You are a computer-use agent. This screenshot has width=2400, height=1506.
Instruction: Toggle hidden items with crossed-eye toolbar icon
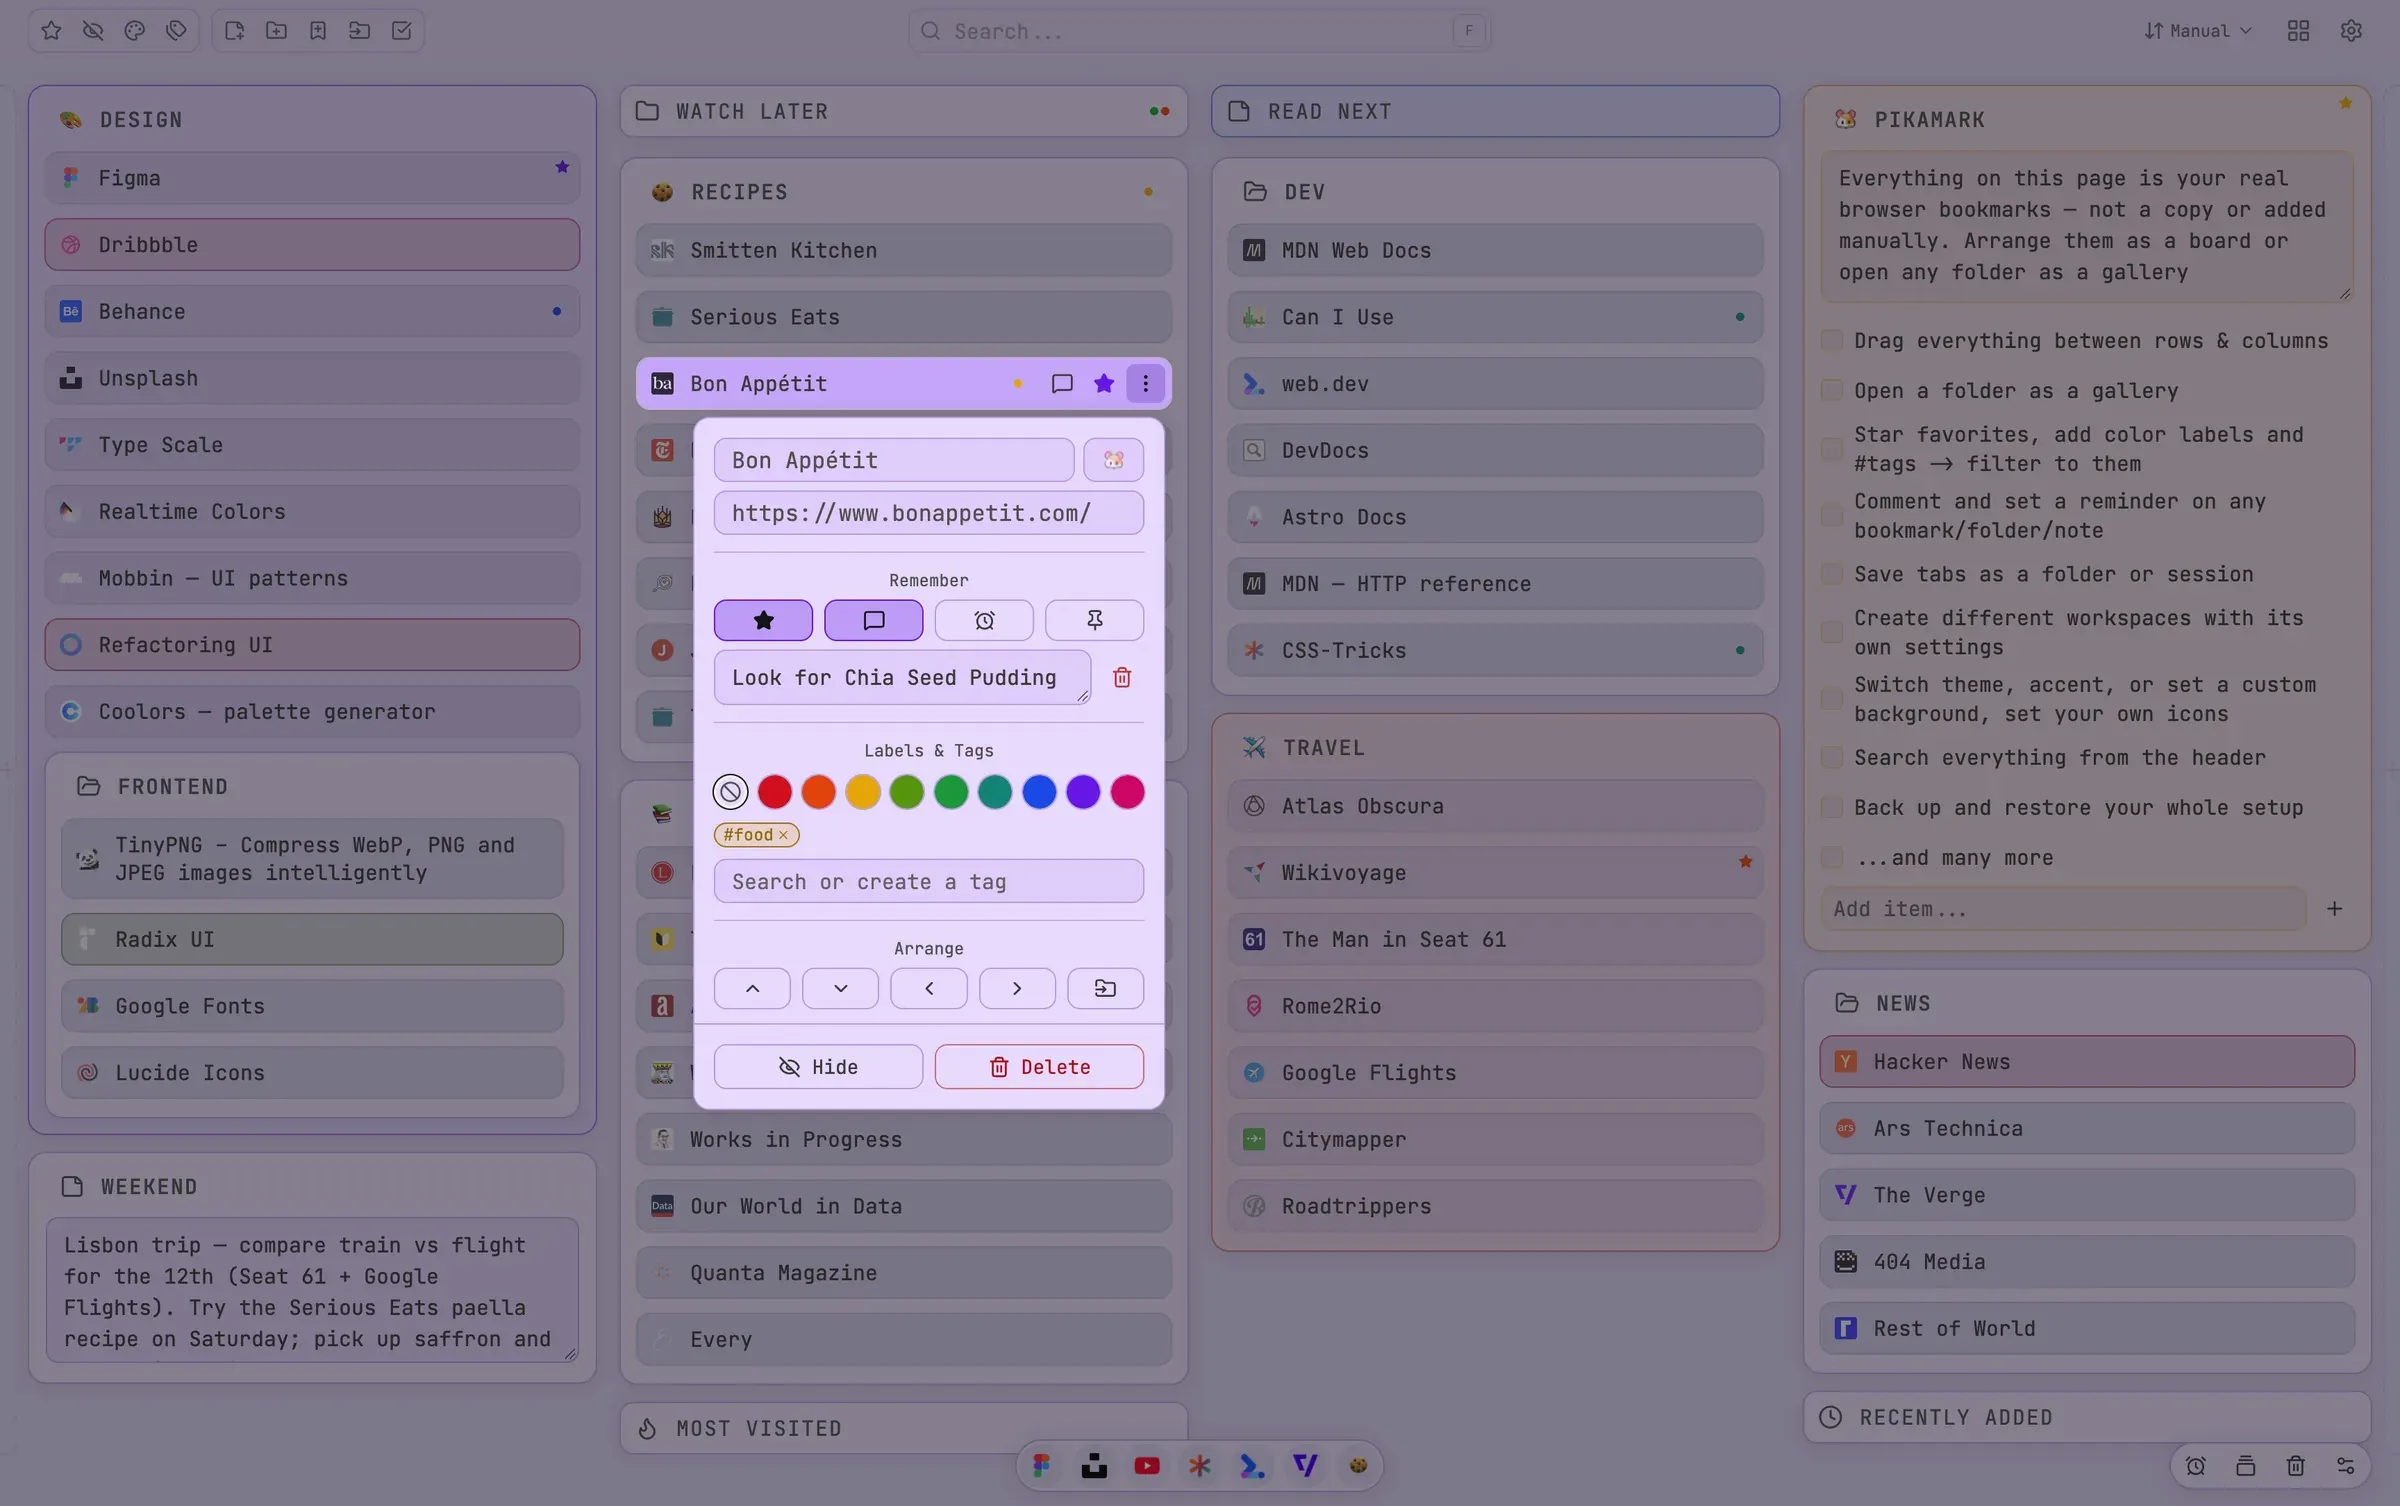[x=93, y=31]
